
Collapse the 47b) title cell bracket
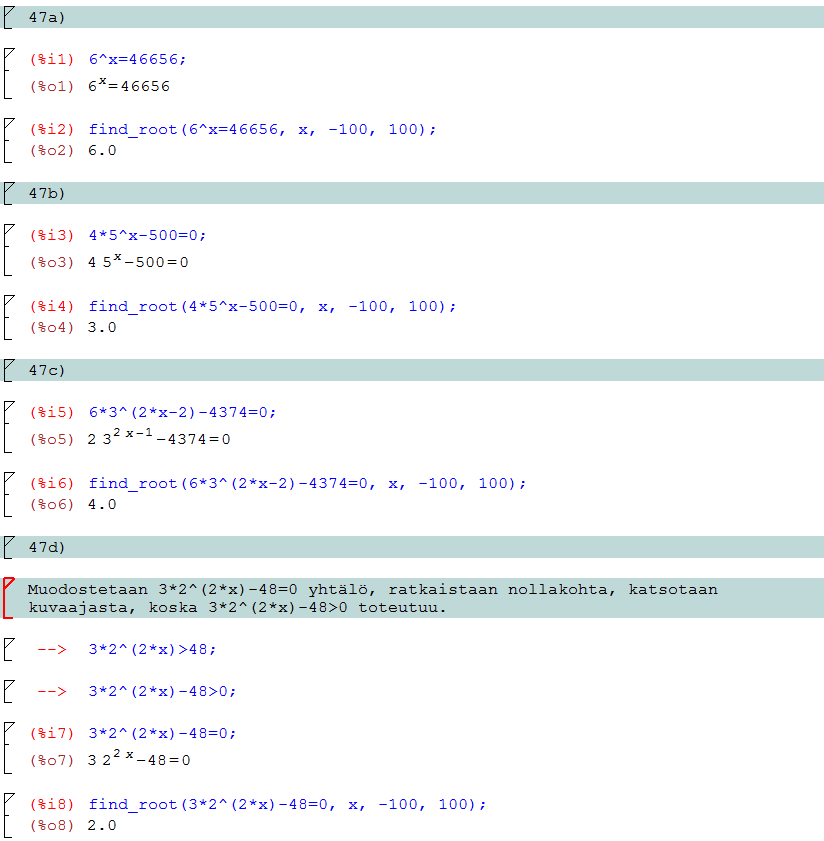click(8, 193)
